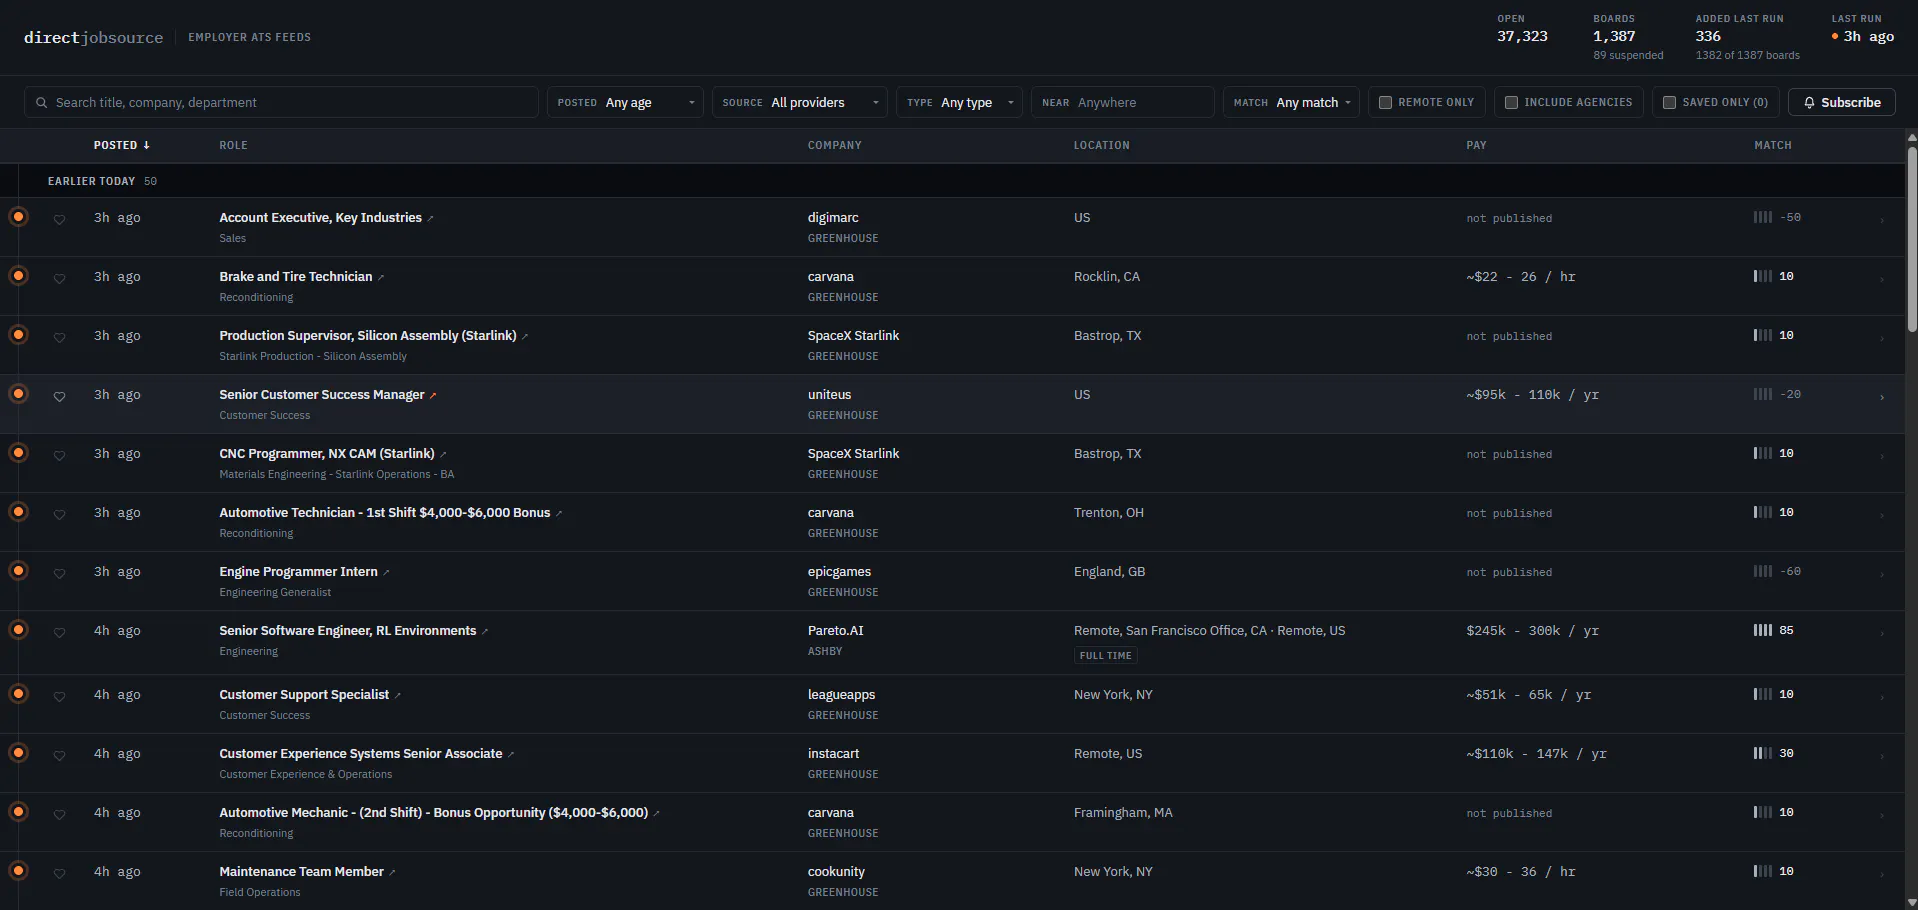Open external link arrow beside Account Executive, Key Industries

click(x=430, y=218)
